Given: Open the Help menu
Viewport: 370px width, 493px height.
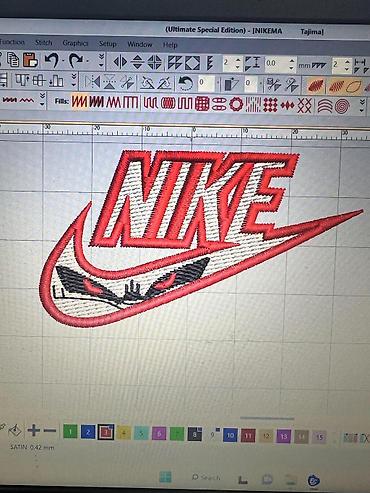Looking at the screenshot, I should [170, 45].
